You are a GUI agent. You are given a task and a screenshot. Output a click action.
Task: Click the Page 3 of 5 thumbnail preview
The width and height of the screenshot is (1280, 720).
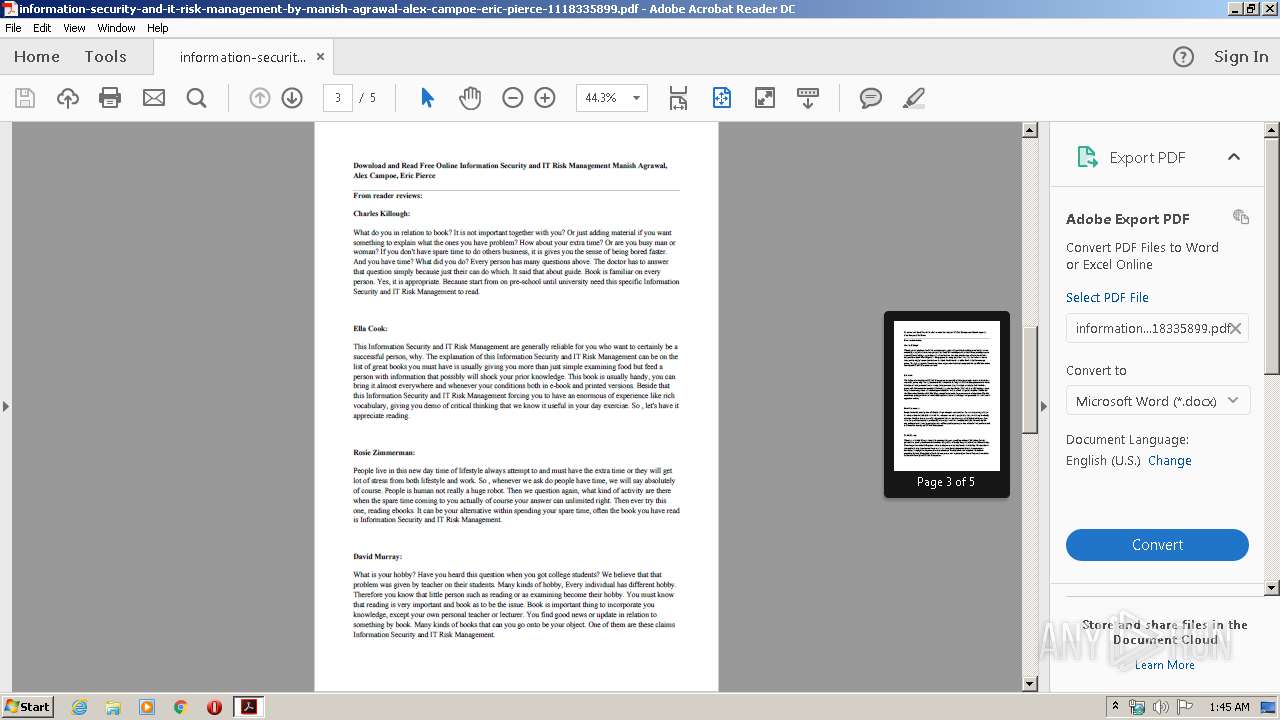[x=947, y=404]
